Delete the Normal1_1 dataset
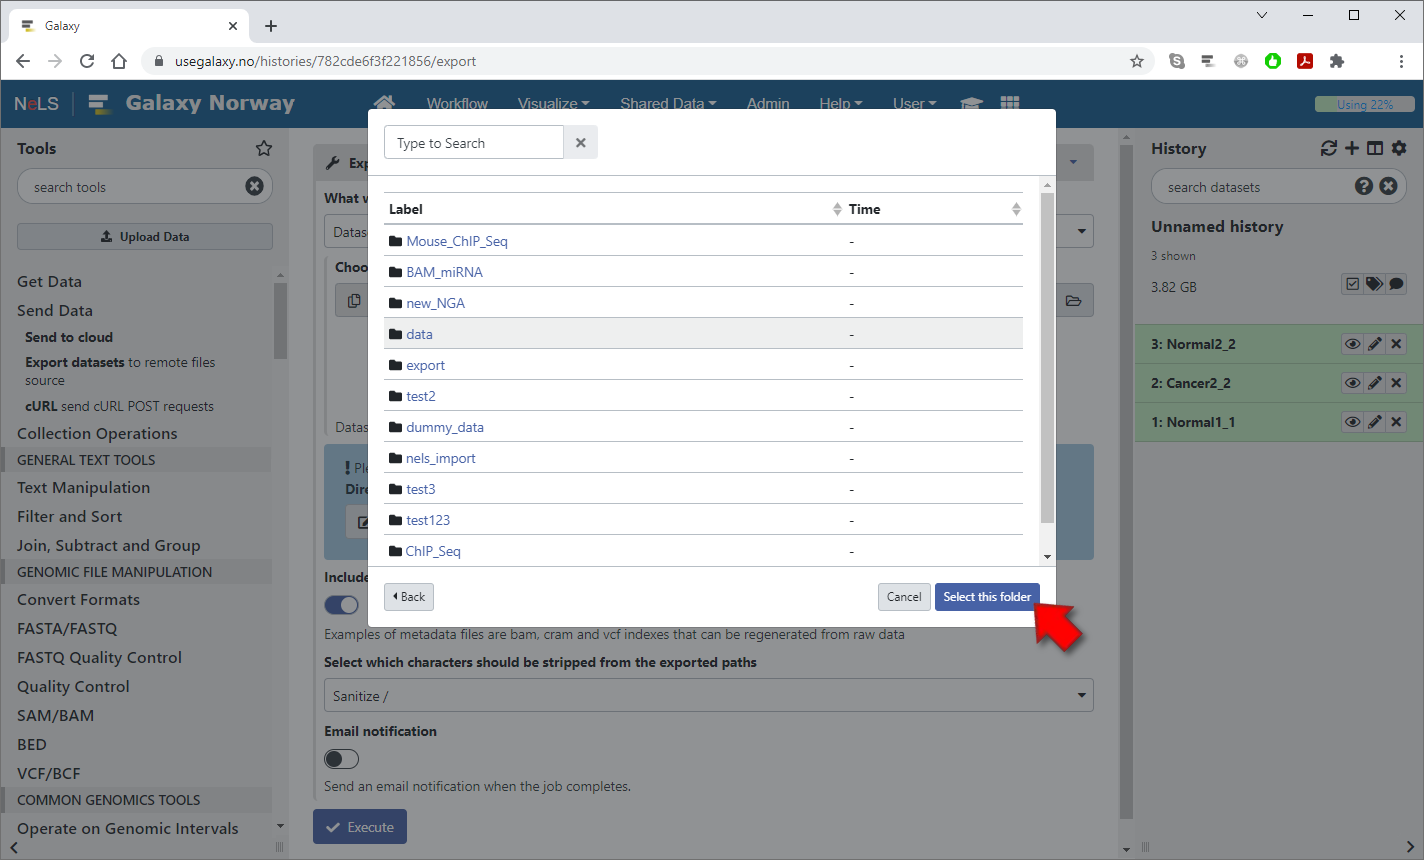Screen dimensions: 1424x860 pyautogui.click(x=1397, y=422)
